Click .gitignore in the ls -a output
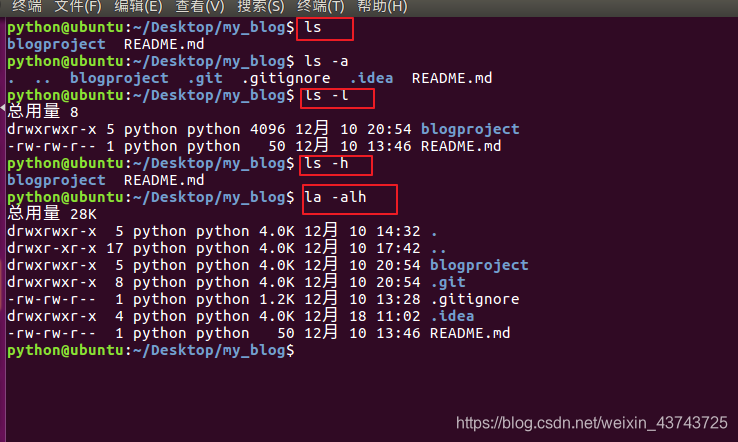 click(286, 78)
